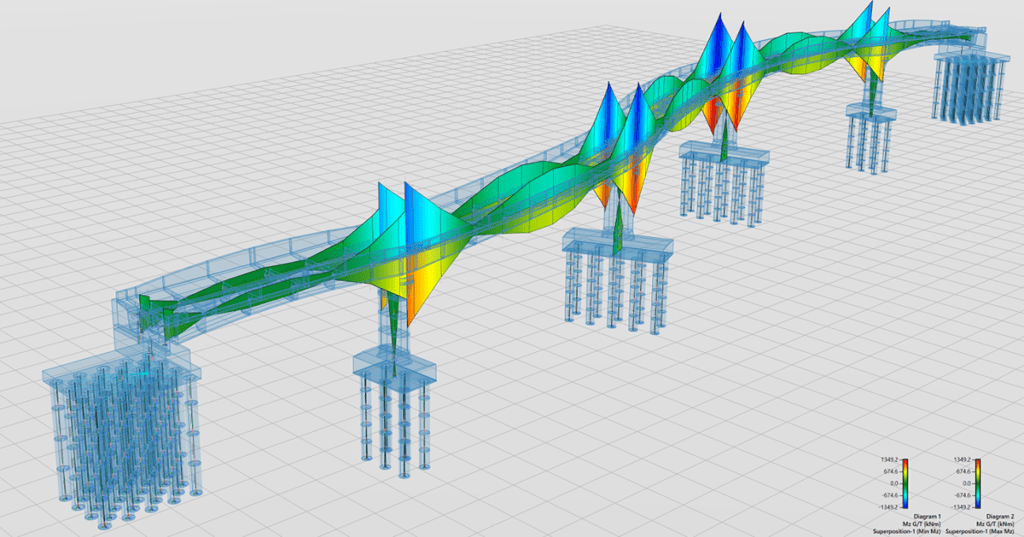Click the Diagram 1 color scale bar
Viewport: 1024px width, 537px height.
[906, 483]
